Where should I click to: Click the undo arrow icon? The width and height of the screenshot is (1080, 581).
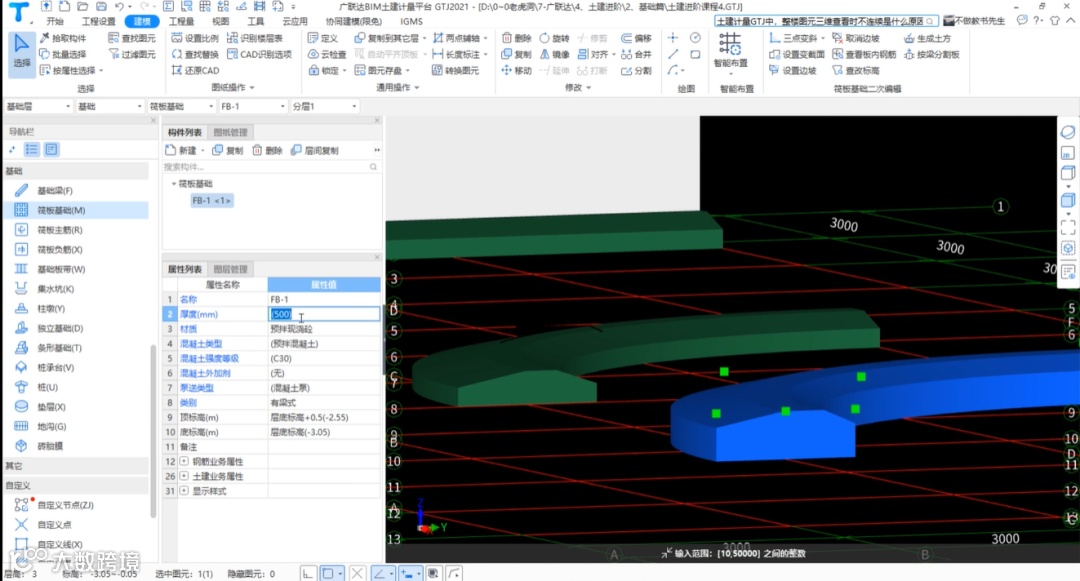coord(119,6)
